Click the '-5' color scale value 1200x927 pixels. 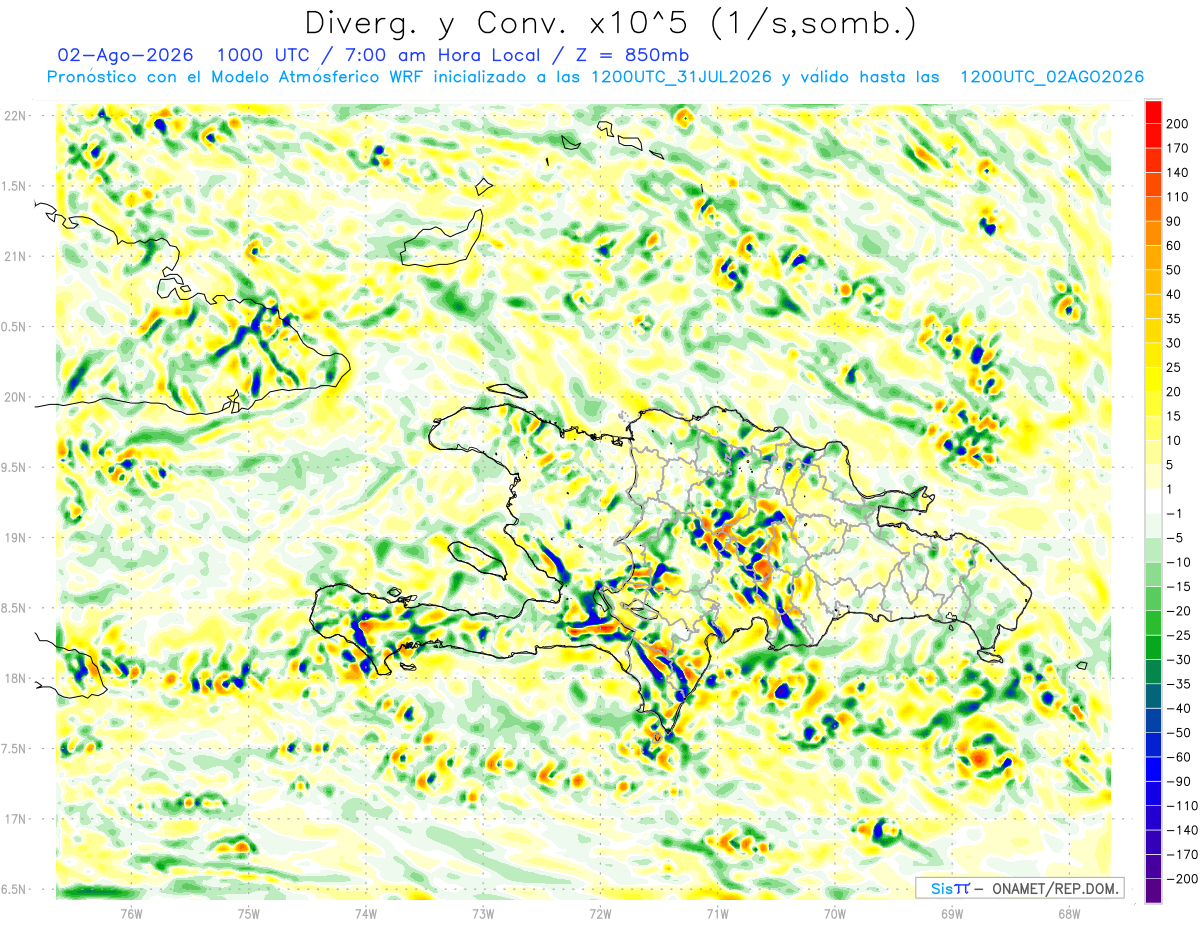[x=1176, y=538]
